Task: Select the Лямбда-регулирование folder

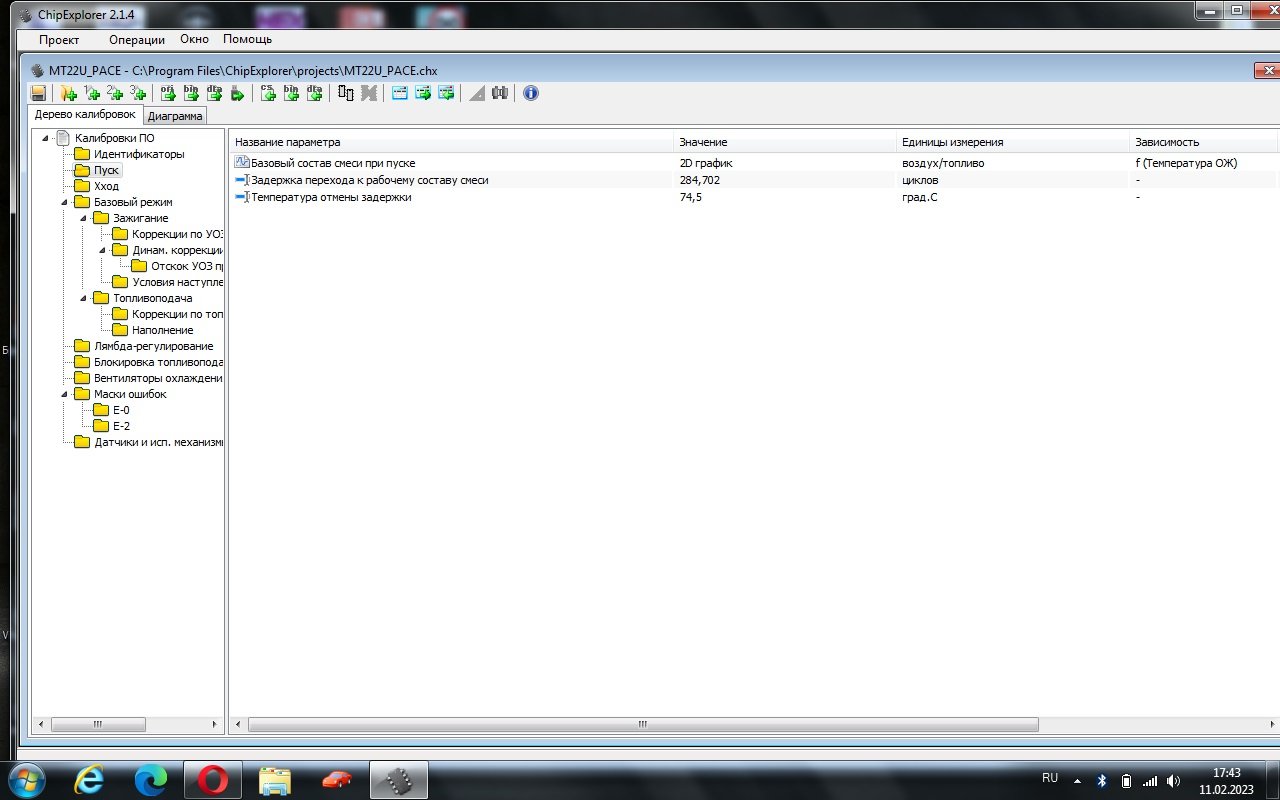Action: pyautogui.click(x=152, y=346)
